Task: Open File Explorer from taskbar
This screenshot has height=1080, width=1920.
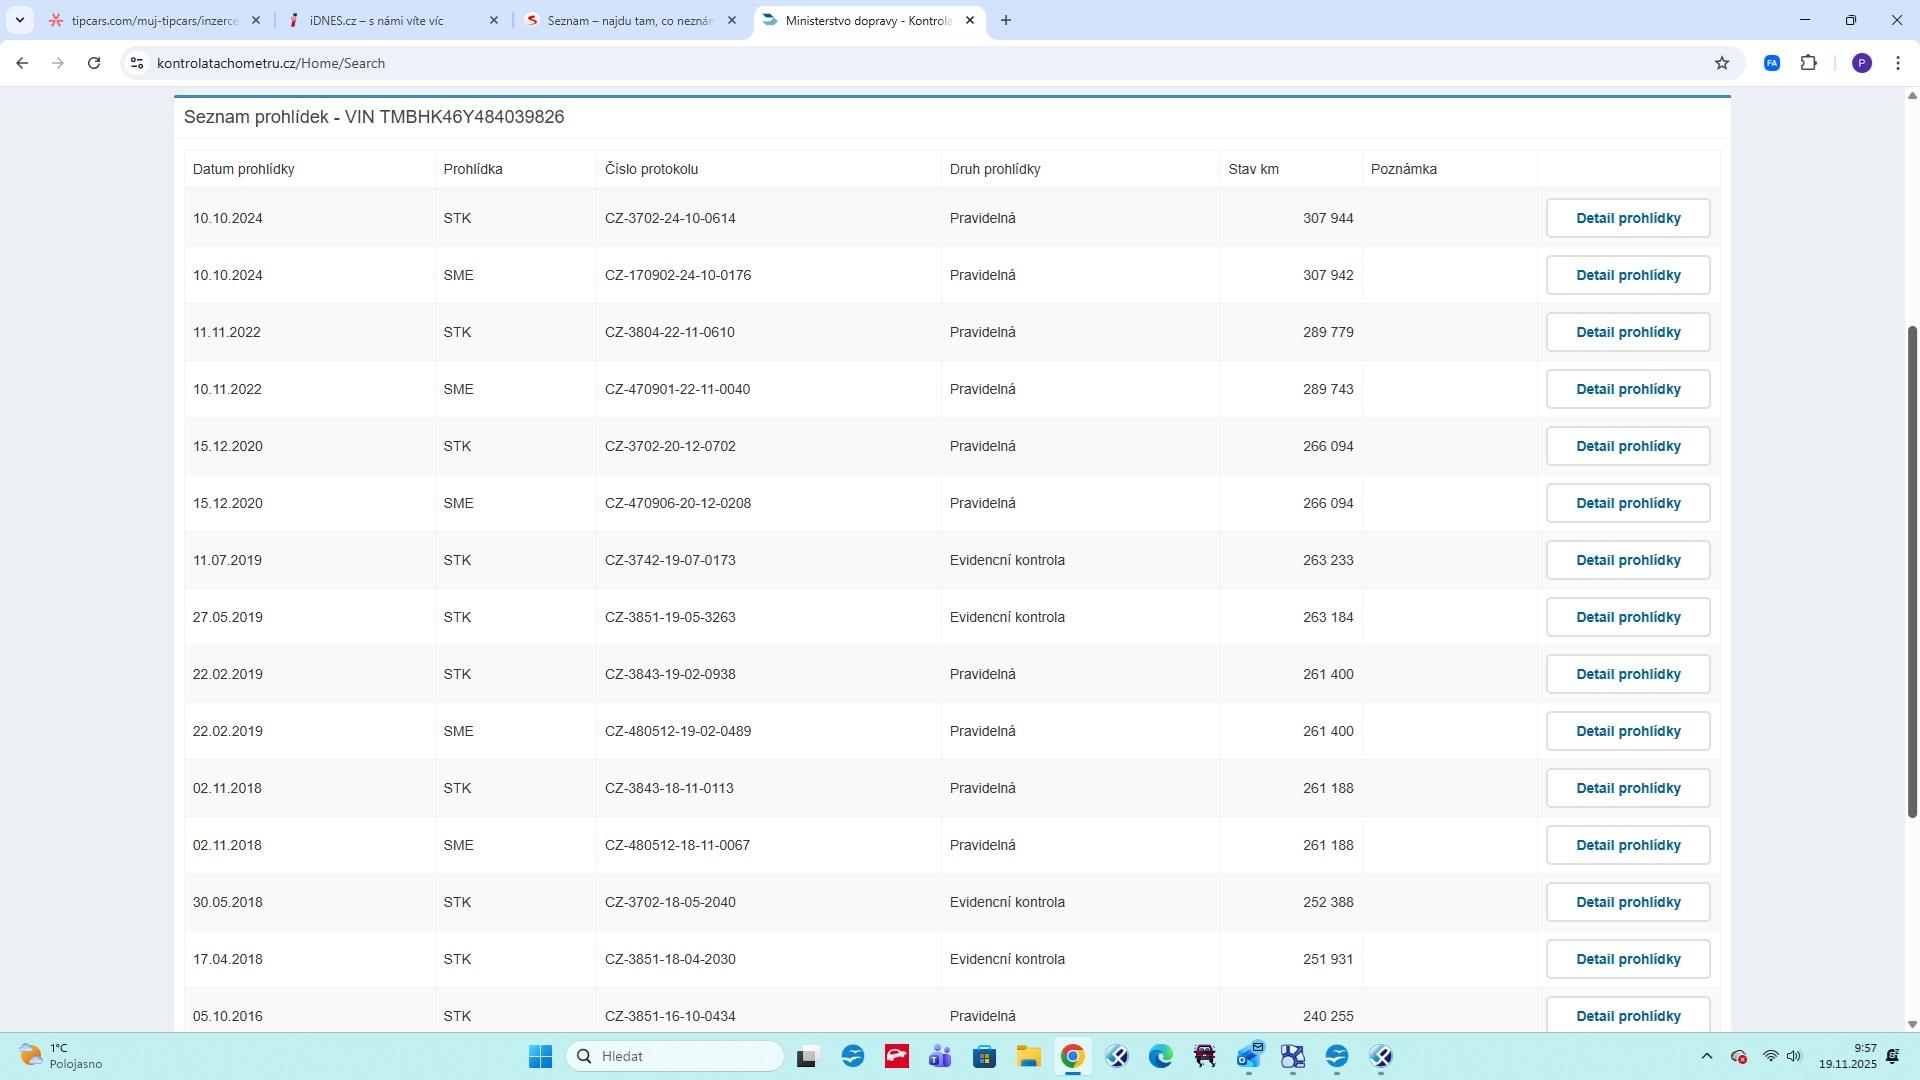Action: click(1028, 1056)
